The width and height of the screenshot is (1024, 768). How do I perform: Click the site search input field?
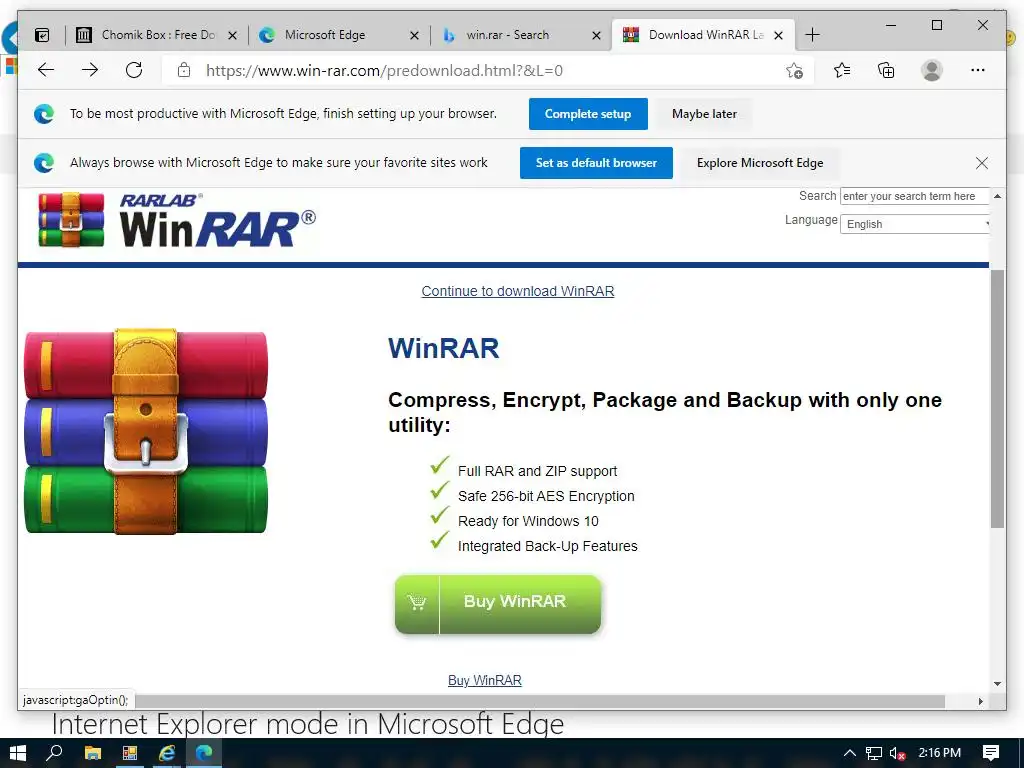coord(914,196)
